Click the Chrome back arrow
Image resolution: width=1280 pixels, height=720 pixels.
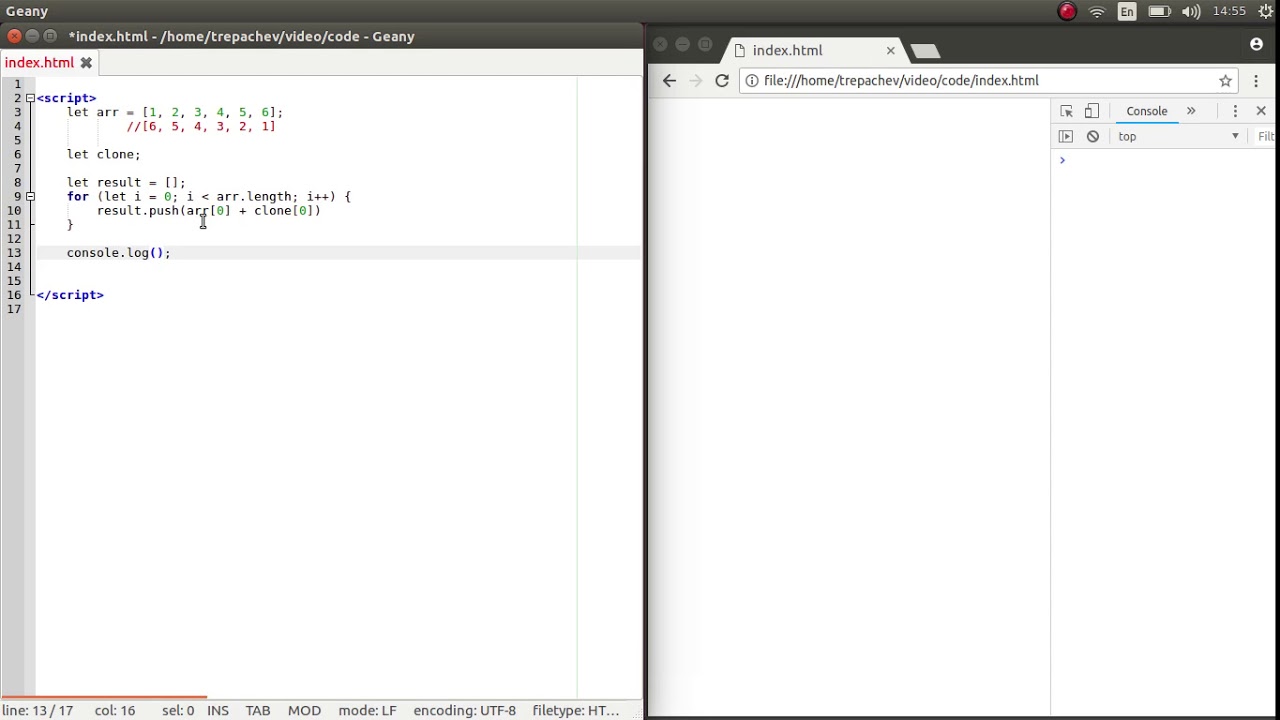pyautogui.click(x=669, y=80)
